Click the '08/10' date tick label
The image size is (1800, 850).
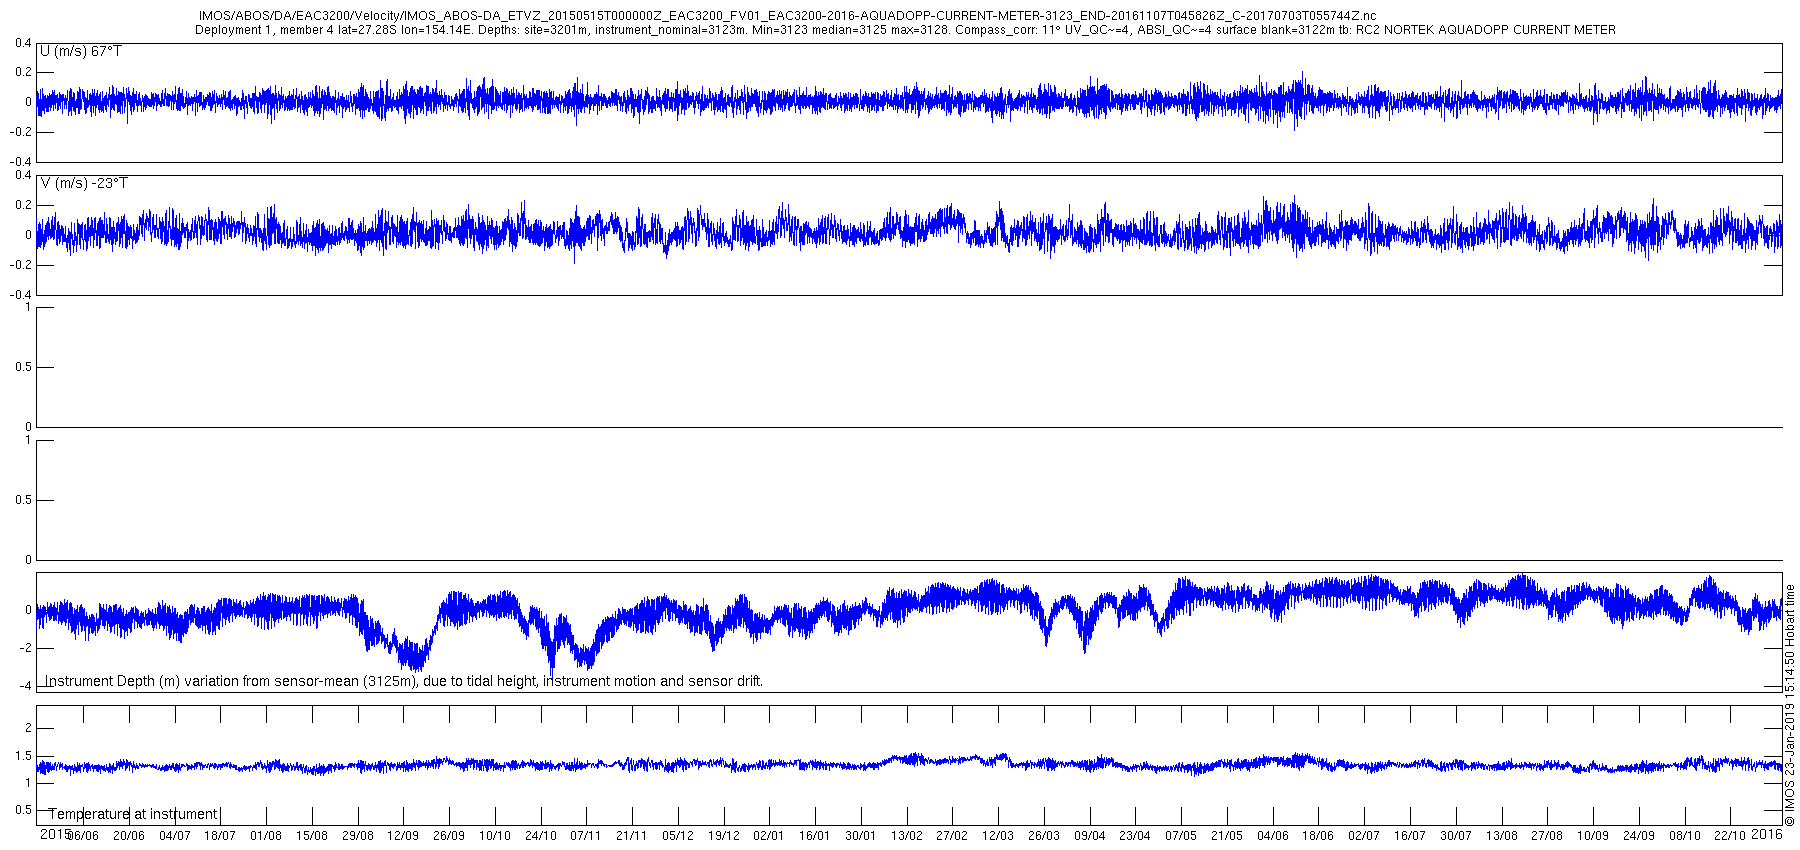coord(1685,836)
